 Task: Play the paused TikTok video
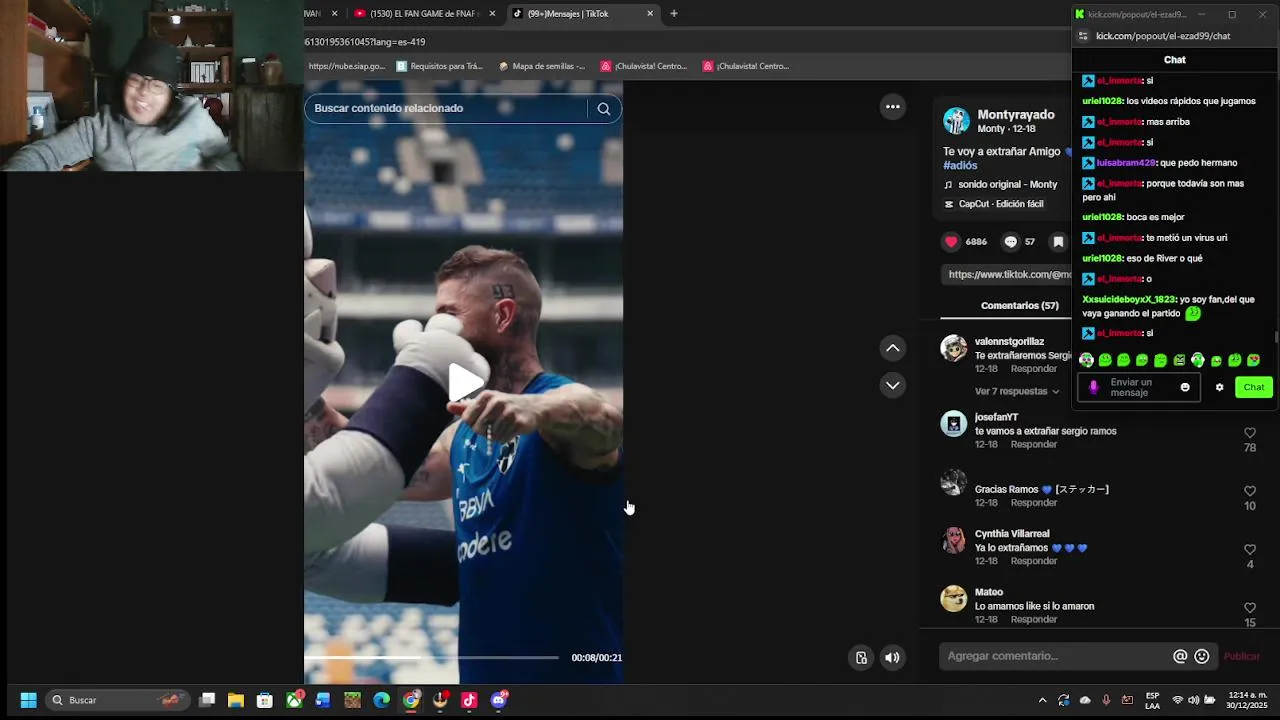coord(464,382)
